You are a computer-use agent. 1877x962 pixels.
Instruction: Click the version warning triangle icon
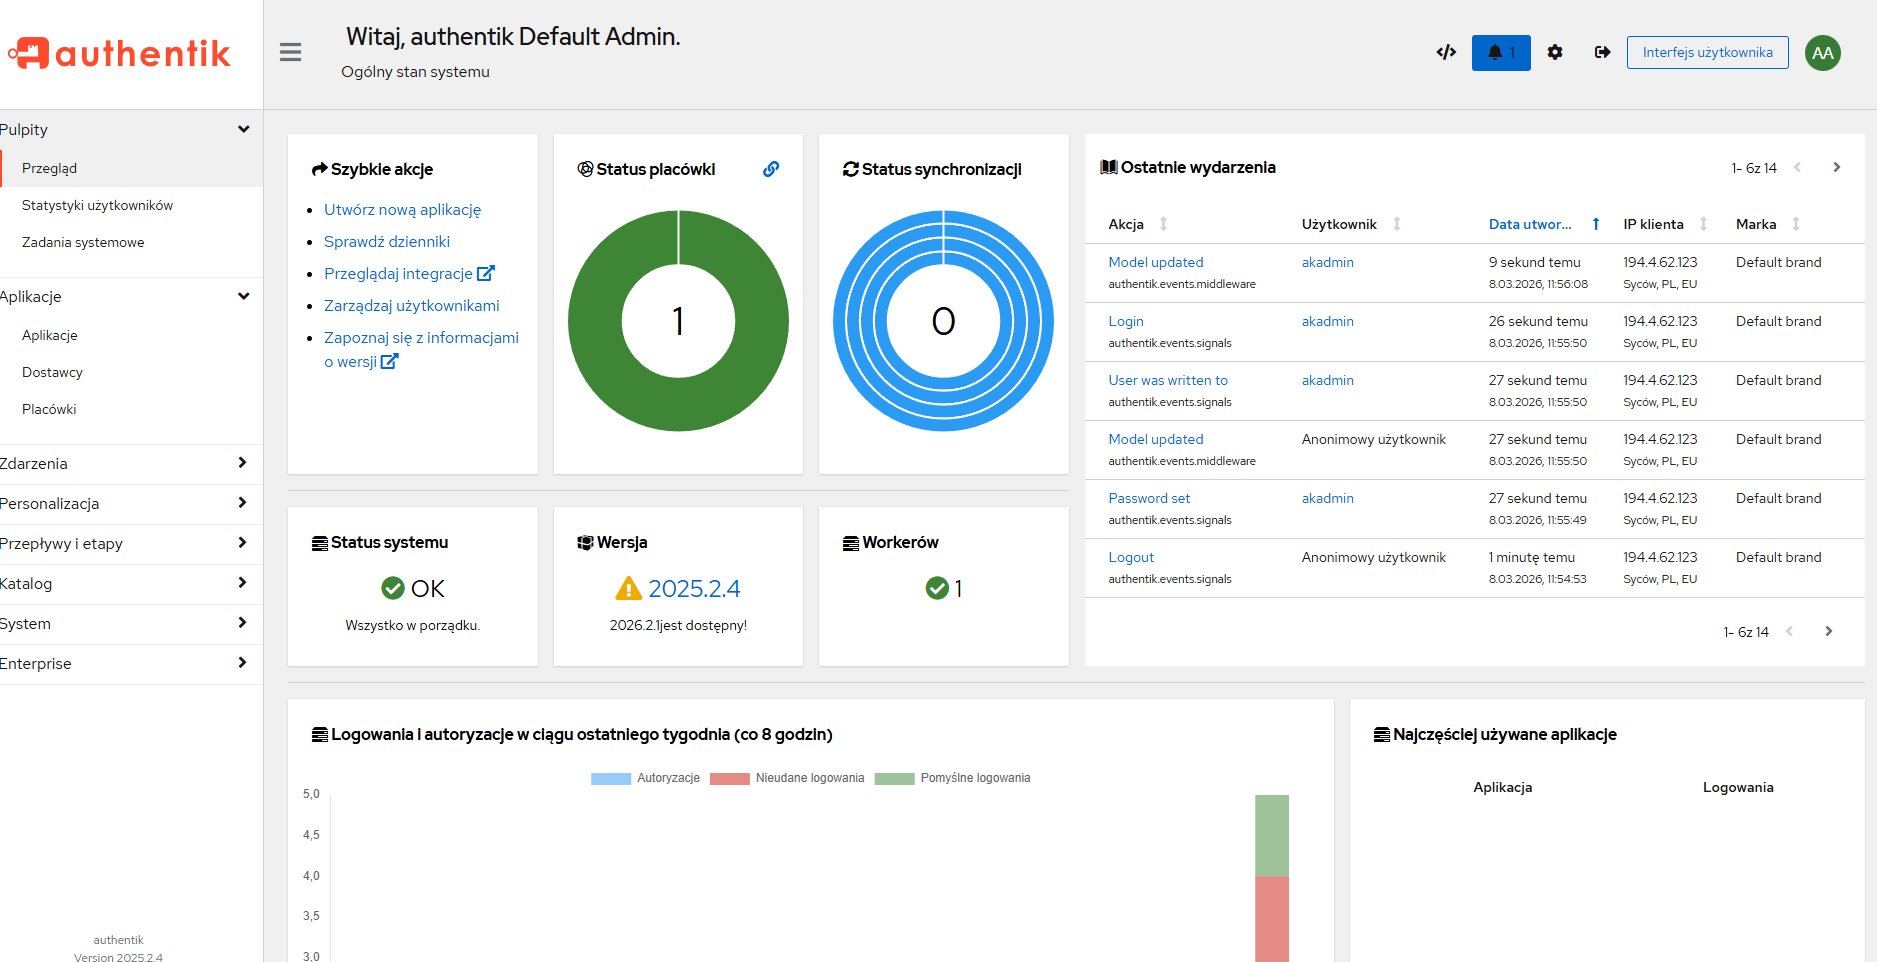click(628, 588)
